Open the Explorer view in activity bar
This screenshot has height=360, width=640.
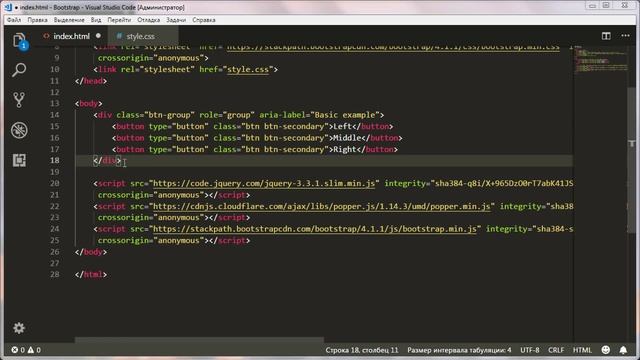[19, 41]
